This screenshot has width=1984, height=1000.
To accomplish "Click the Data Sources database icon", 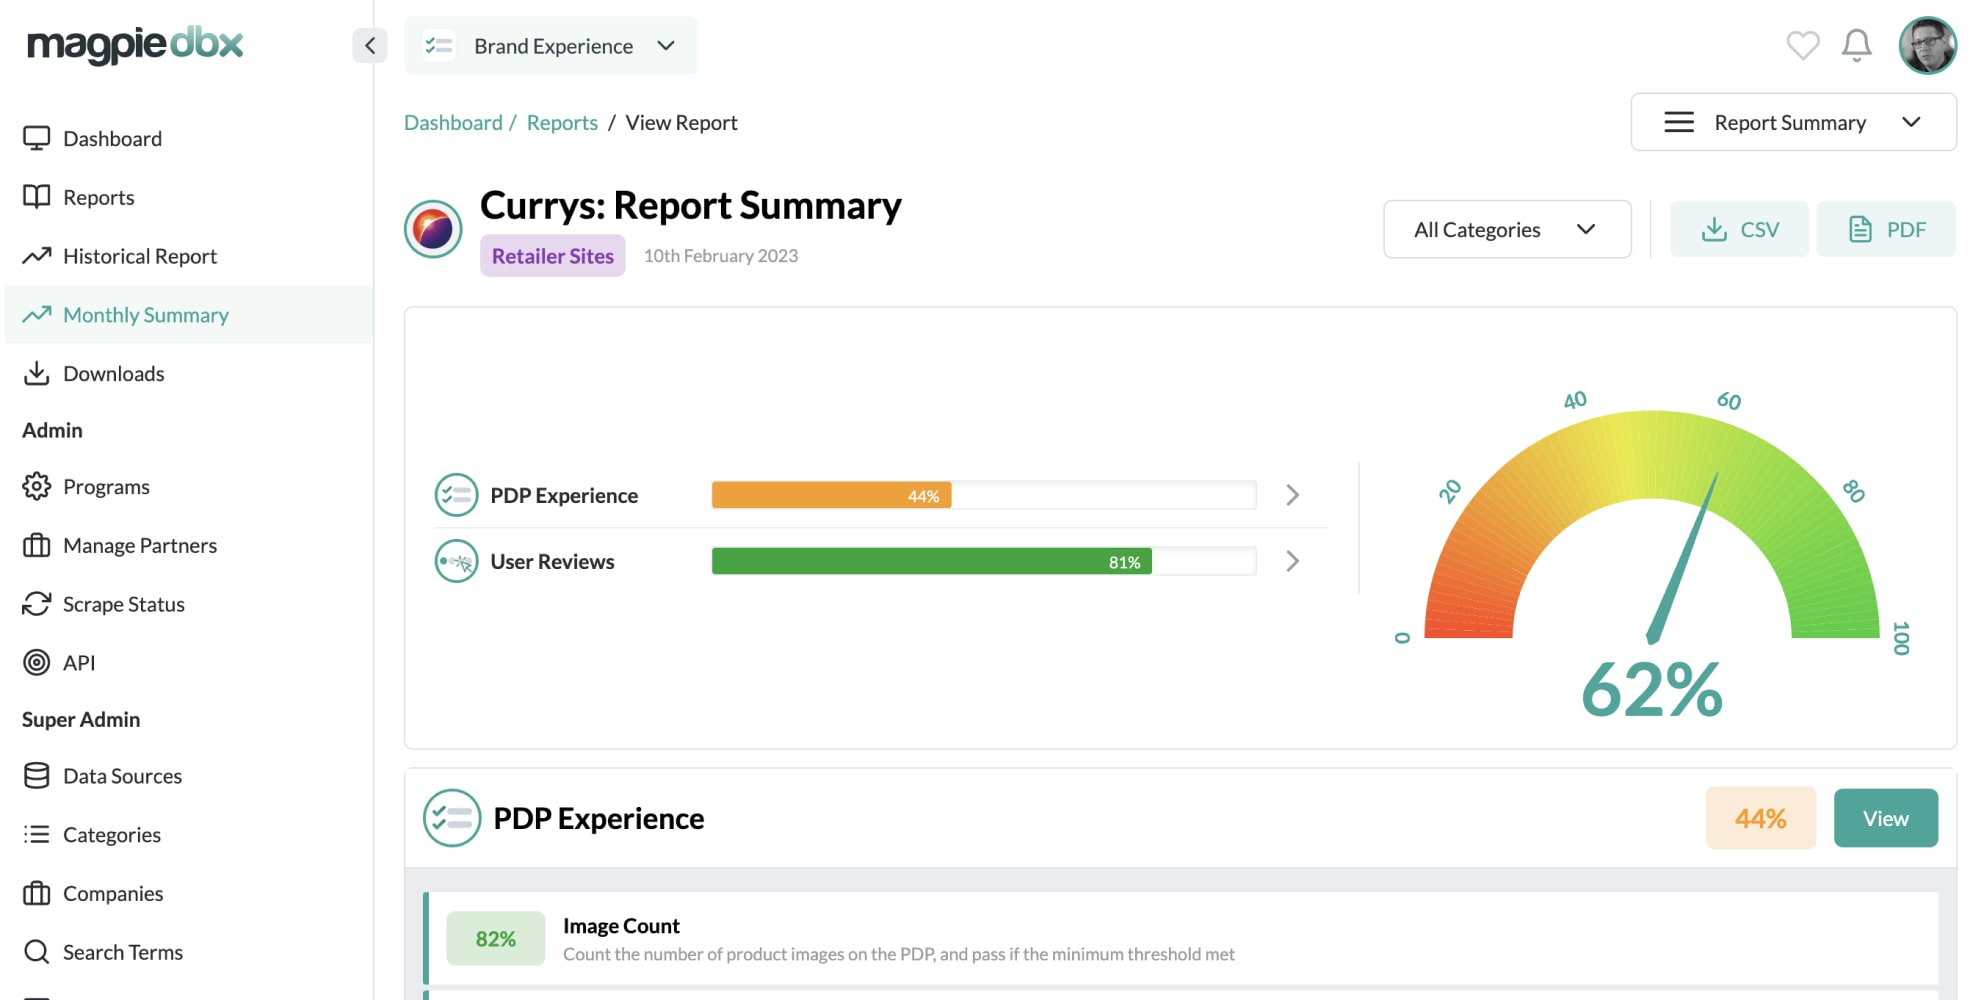I will (37, 776).
